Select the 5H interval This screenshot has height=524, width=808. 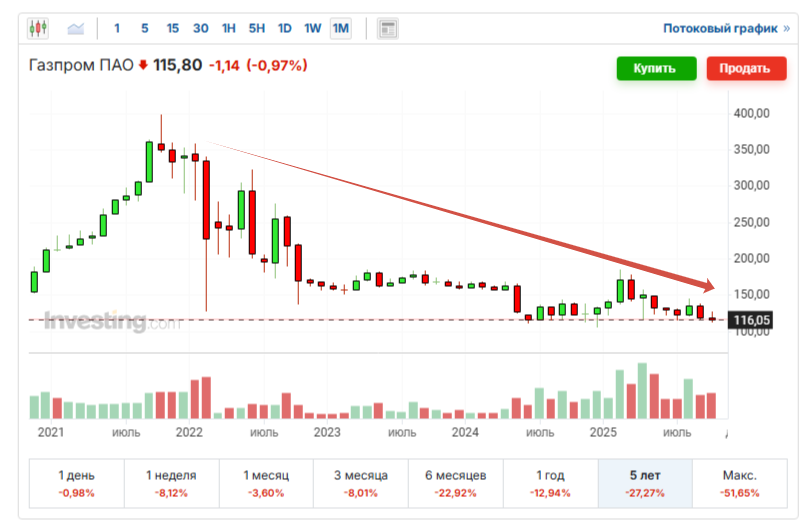[x=257, y=28]
